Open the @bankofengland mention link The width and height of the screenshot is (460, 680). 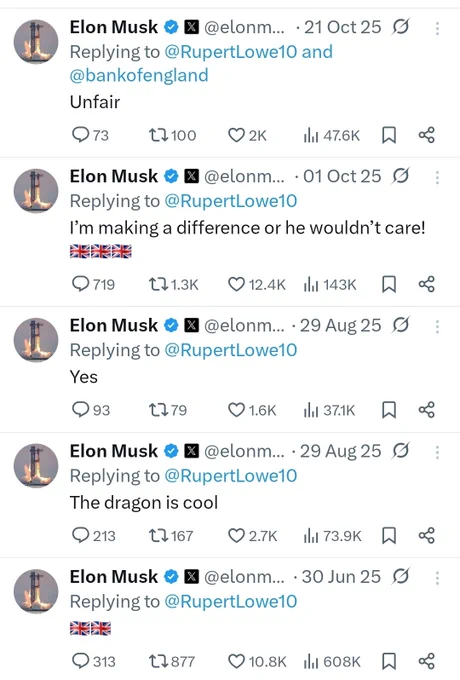(x=139, y=75)
